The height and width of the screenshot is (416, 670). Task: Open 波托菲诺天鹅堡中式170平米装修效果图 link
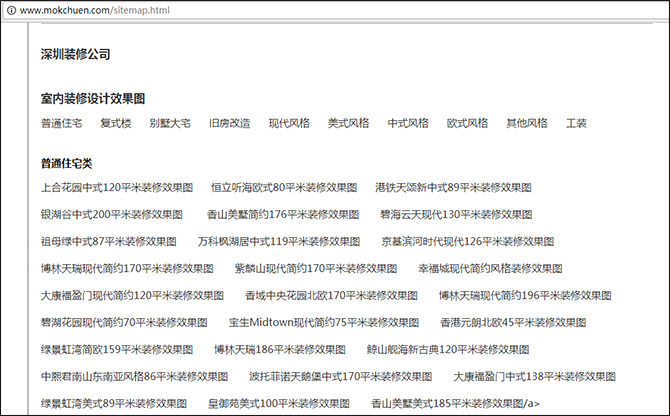pyautogui.click(x=341, y=376)
